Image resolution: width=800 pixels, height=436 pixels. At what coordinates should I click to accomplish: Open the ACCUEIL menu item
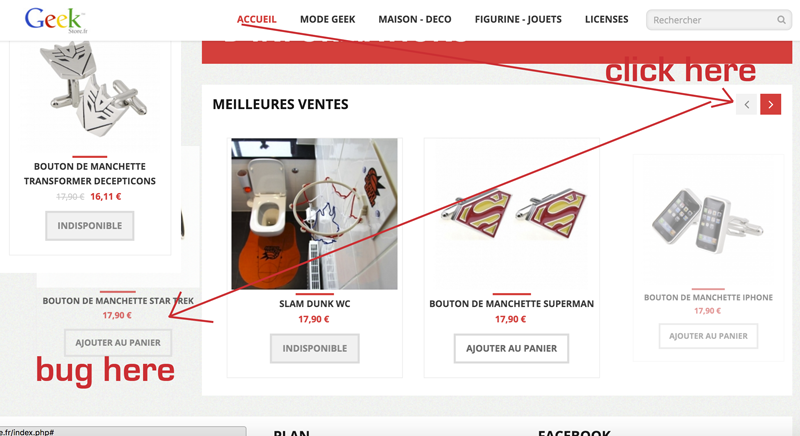click(x=257, y=19)
